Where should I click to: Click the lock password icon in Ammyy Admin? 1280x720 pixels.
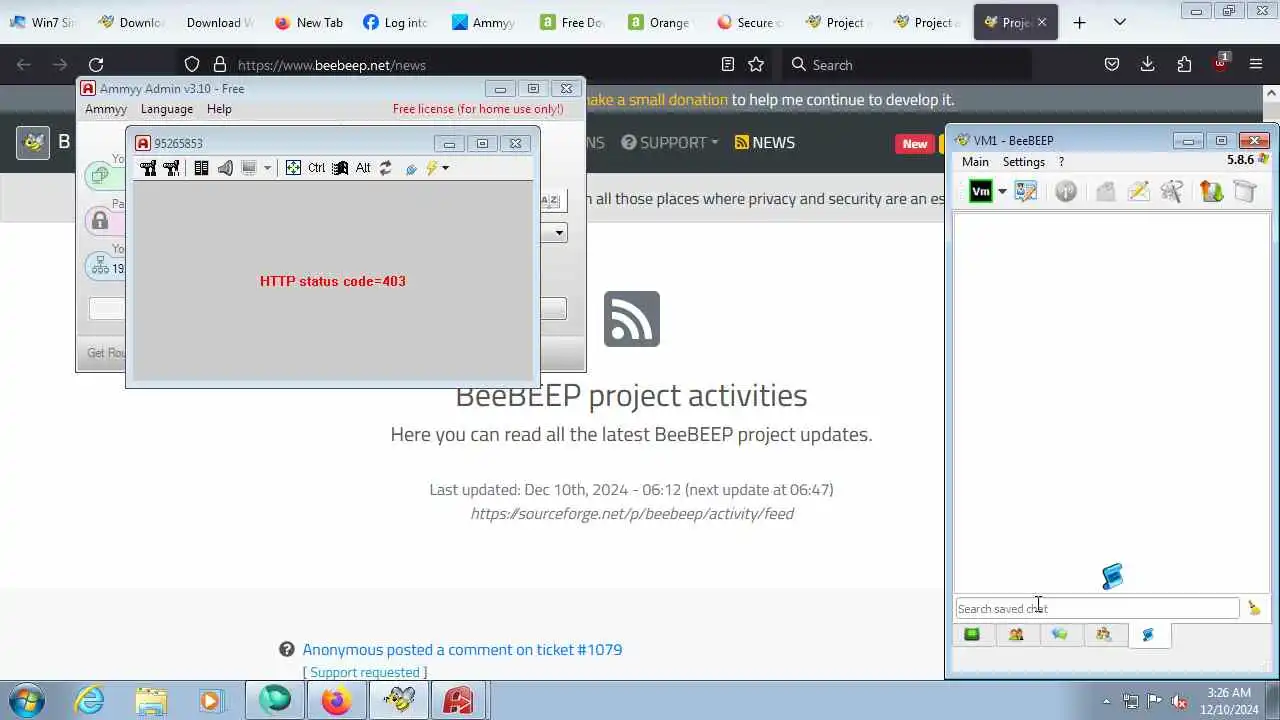pyautogui.click(x=100, y=221)
